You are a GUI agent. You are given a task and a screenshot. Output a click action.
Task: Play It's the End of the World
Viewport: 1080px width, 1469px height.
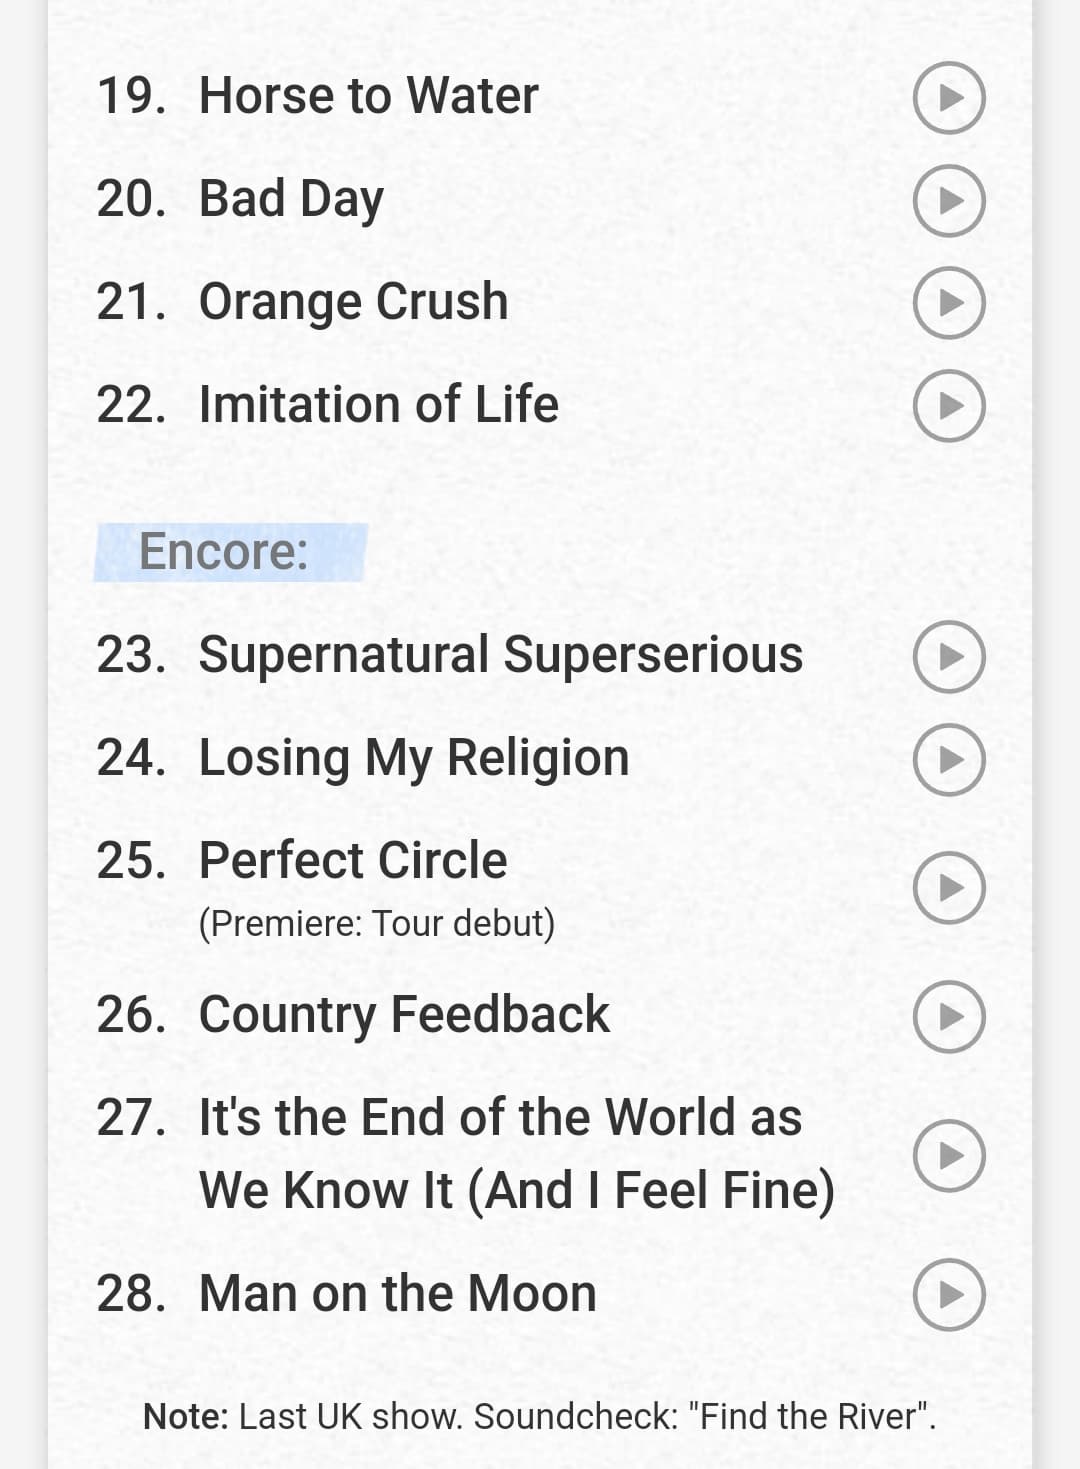click(949, 1155)
